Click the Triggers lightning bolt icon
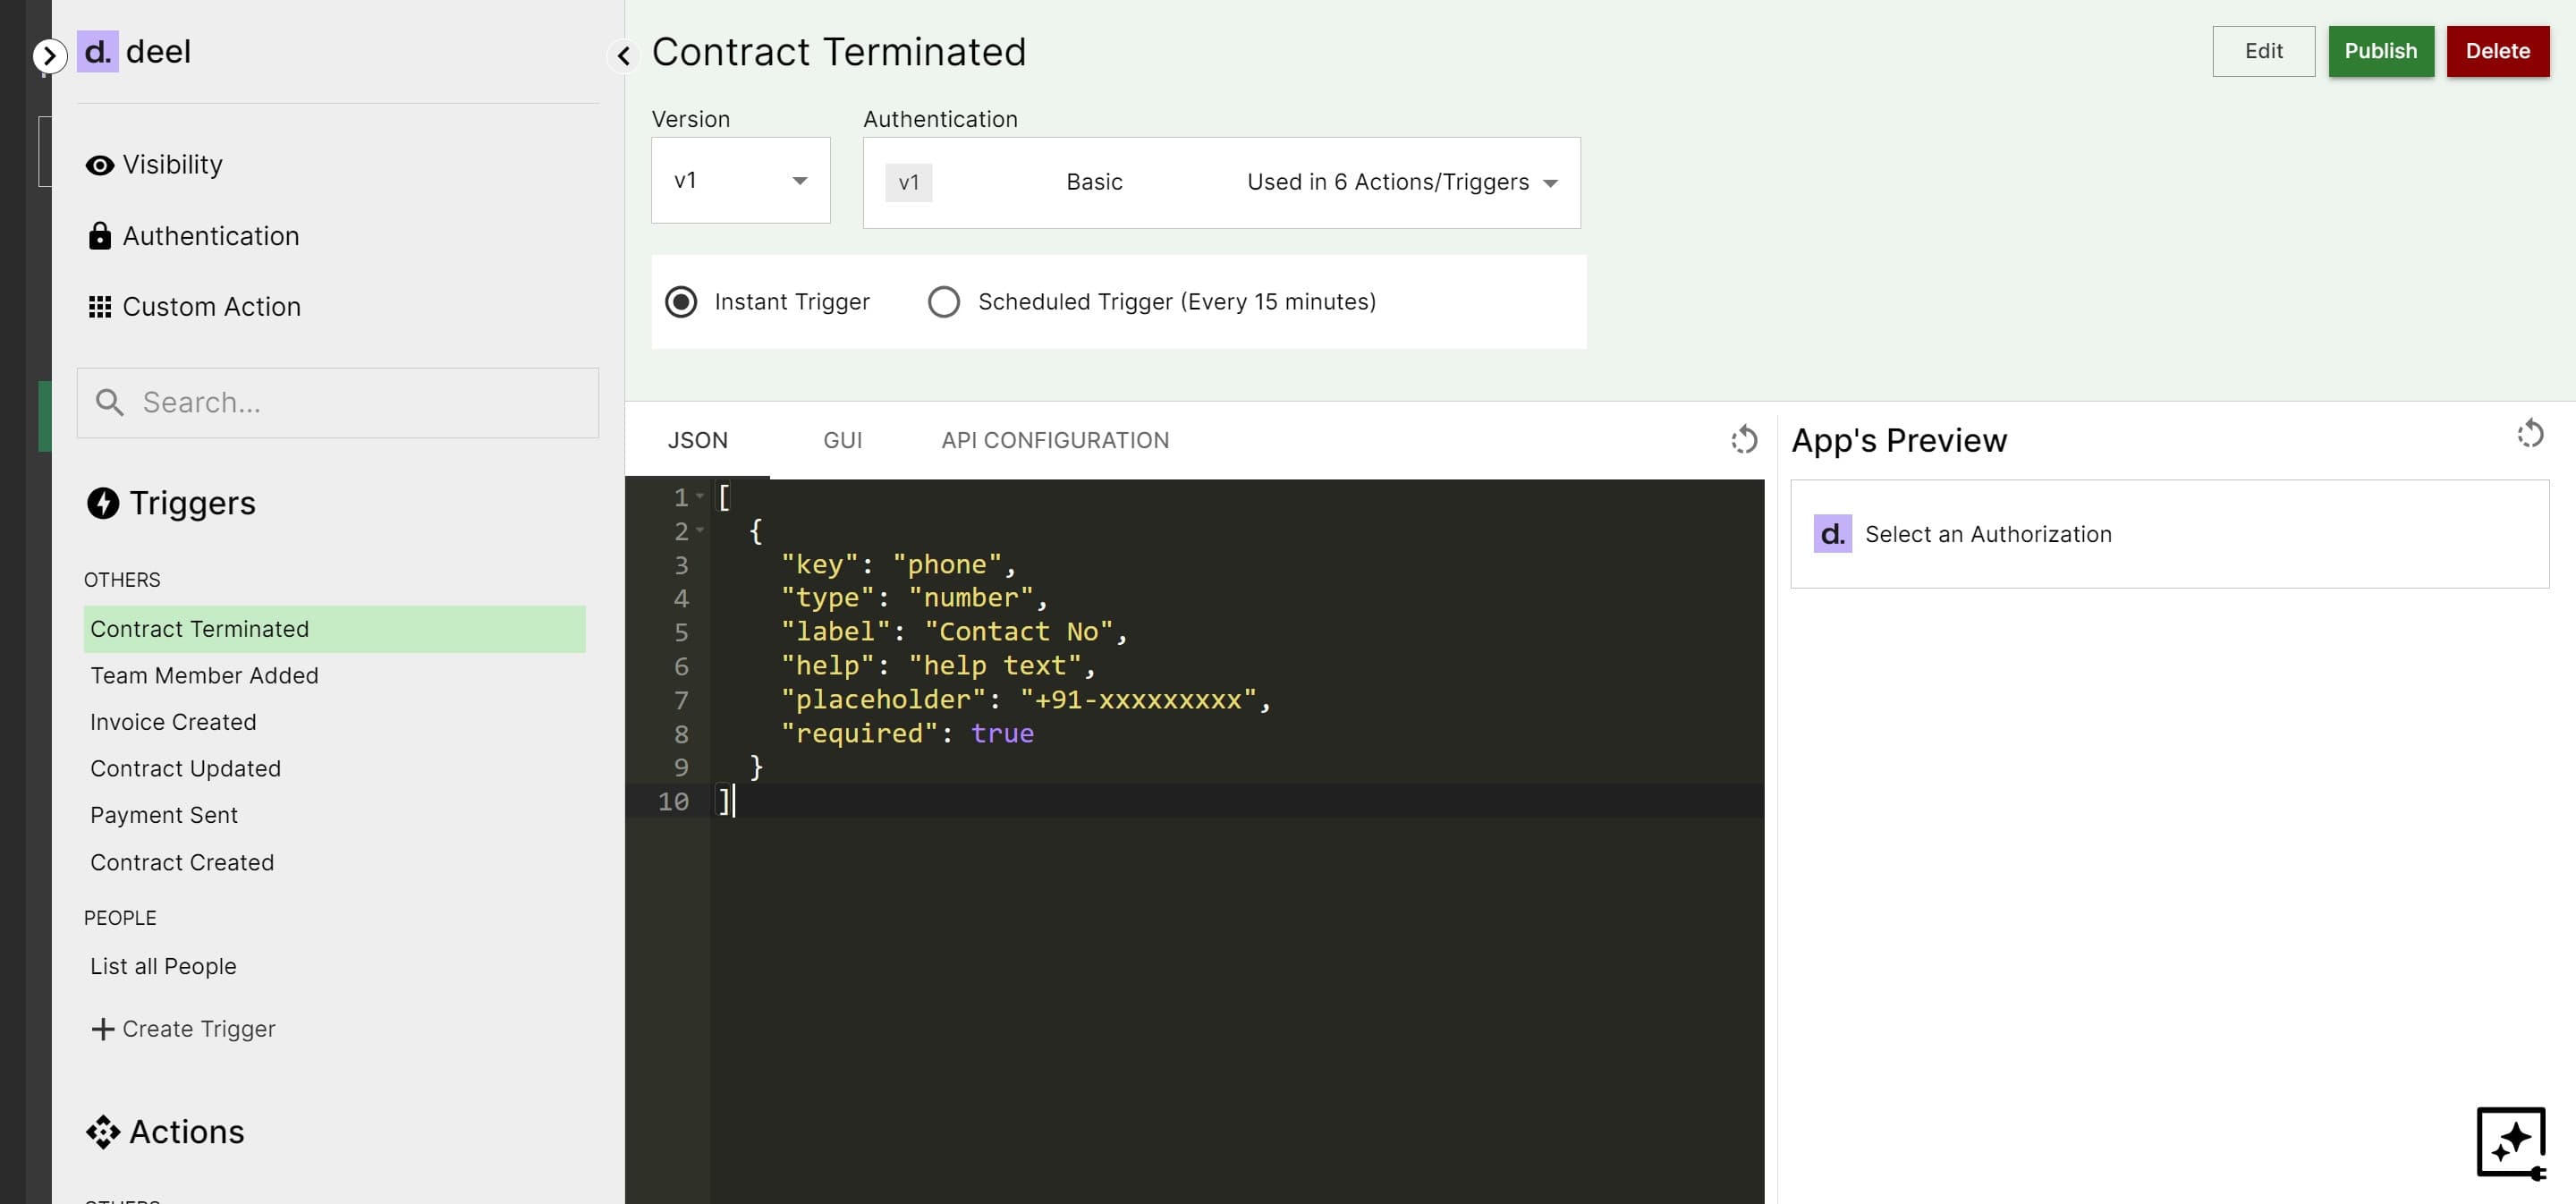The height and width of the screenshot is (1204, 2576). pos(102,503)
